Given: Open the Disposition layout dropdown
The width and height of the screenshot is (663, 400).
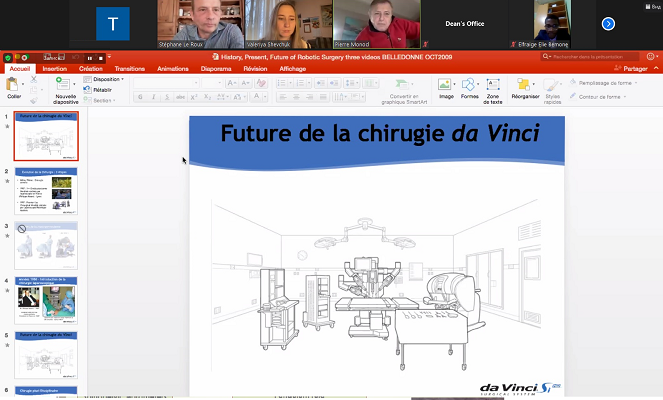Looking at the screenshot, I should click(104, 79).
